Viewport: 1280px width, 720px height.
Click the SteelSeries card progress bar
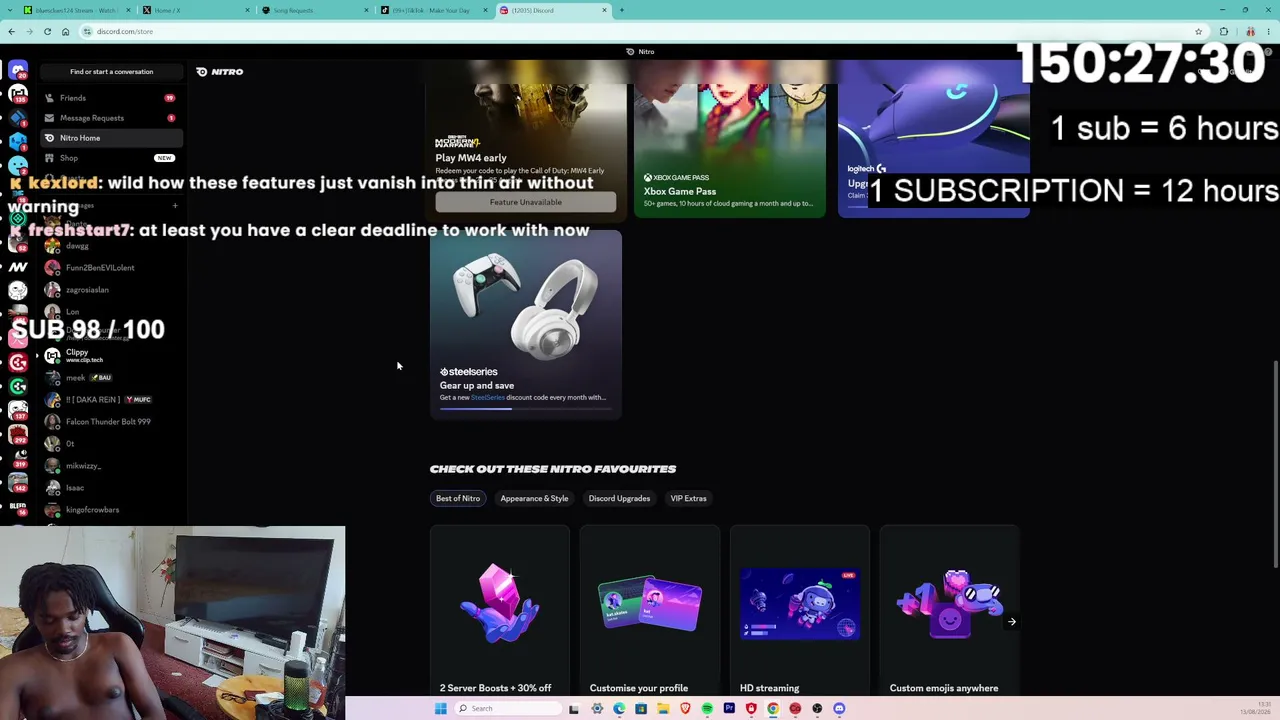pos(526,408)
